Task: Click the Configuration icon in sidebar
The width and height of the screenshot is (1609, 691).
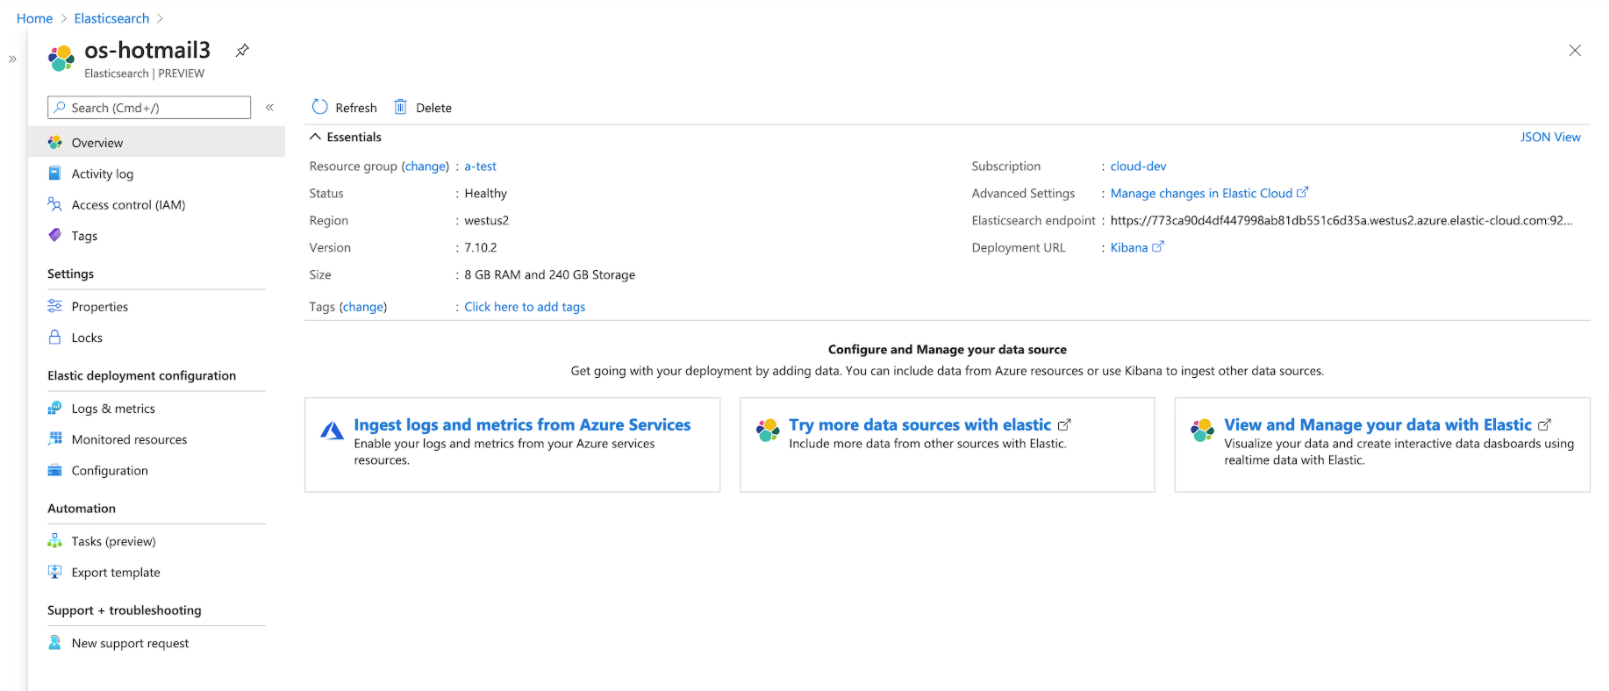Action: [55, 470]
